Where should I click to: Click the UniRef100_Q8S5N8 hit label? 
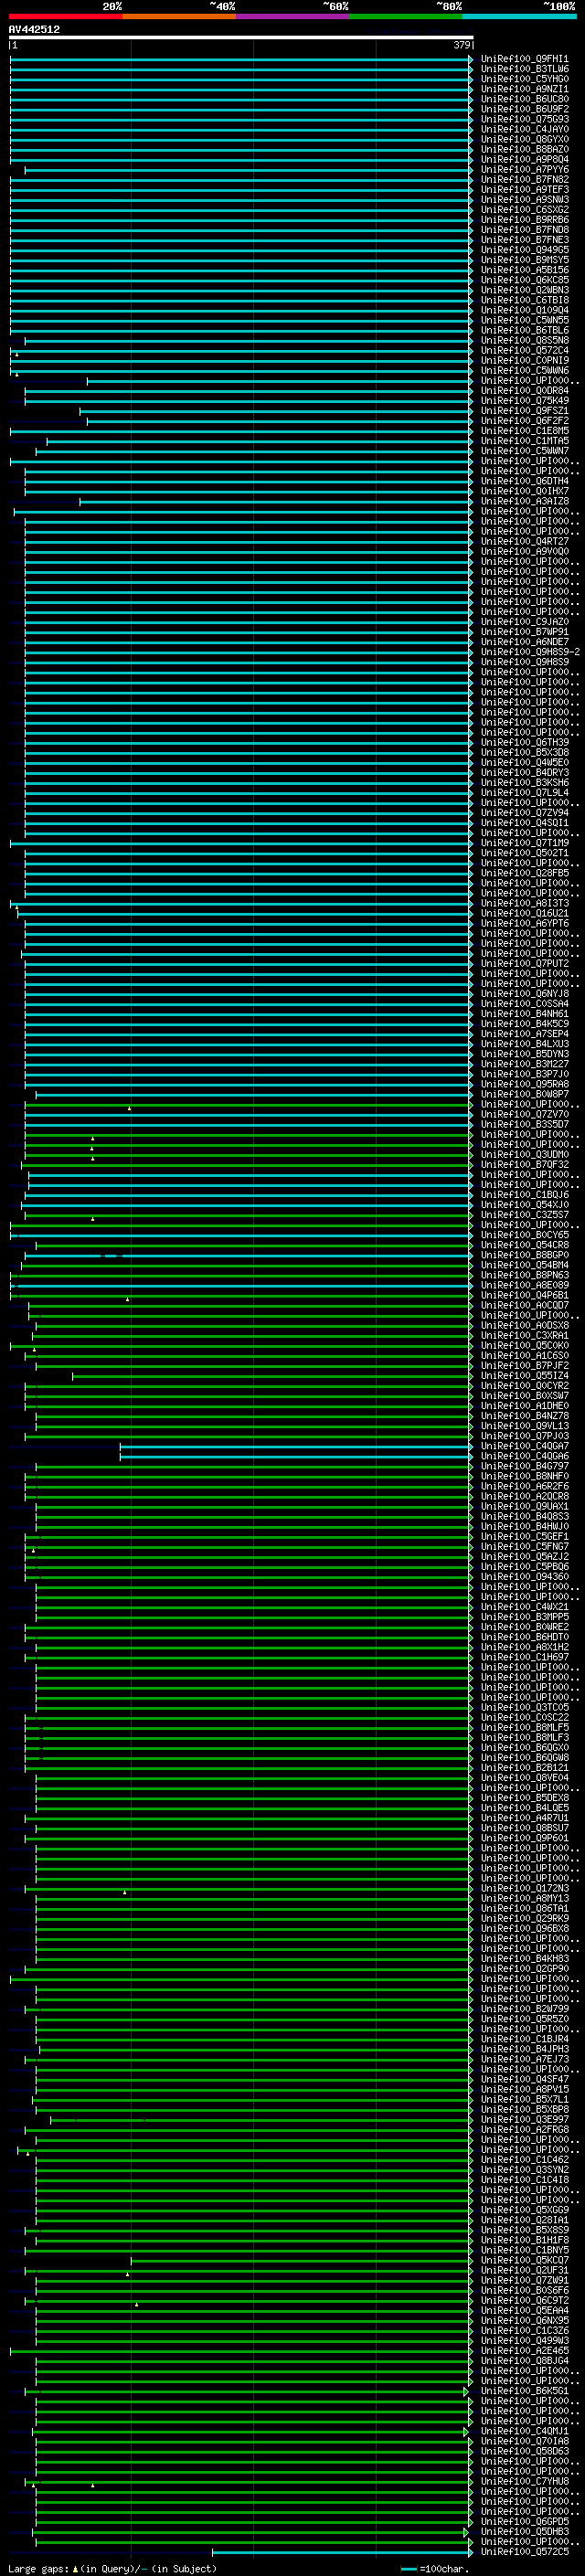click(525, 340)
